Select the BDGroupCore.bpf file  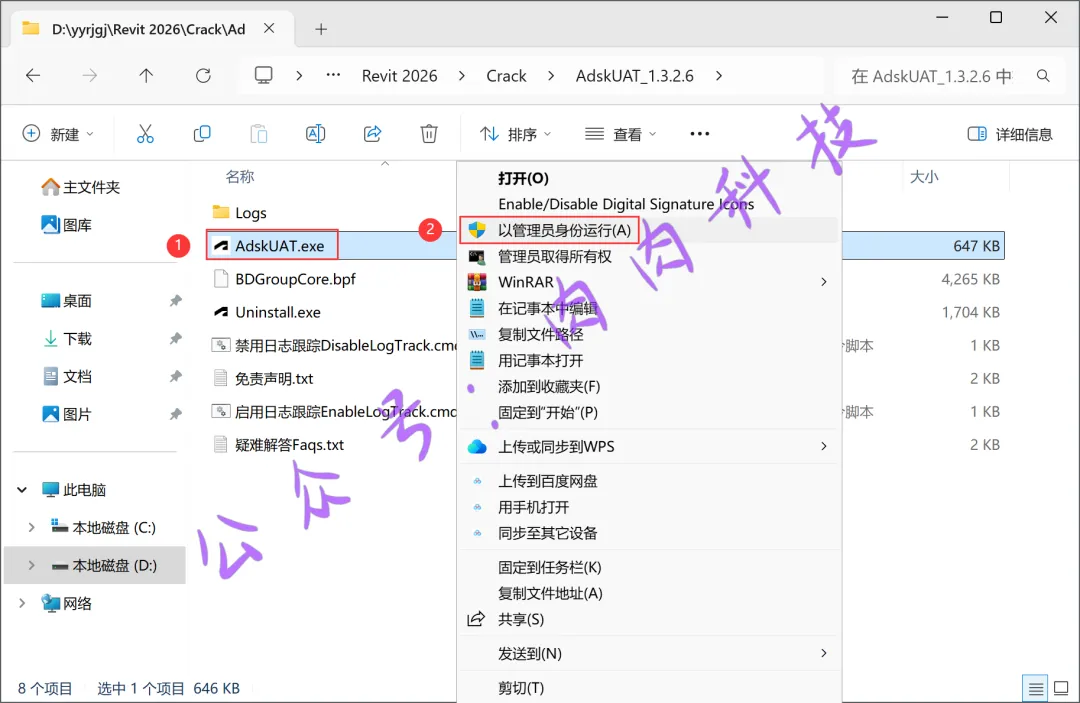[295, 279]
